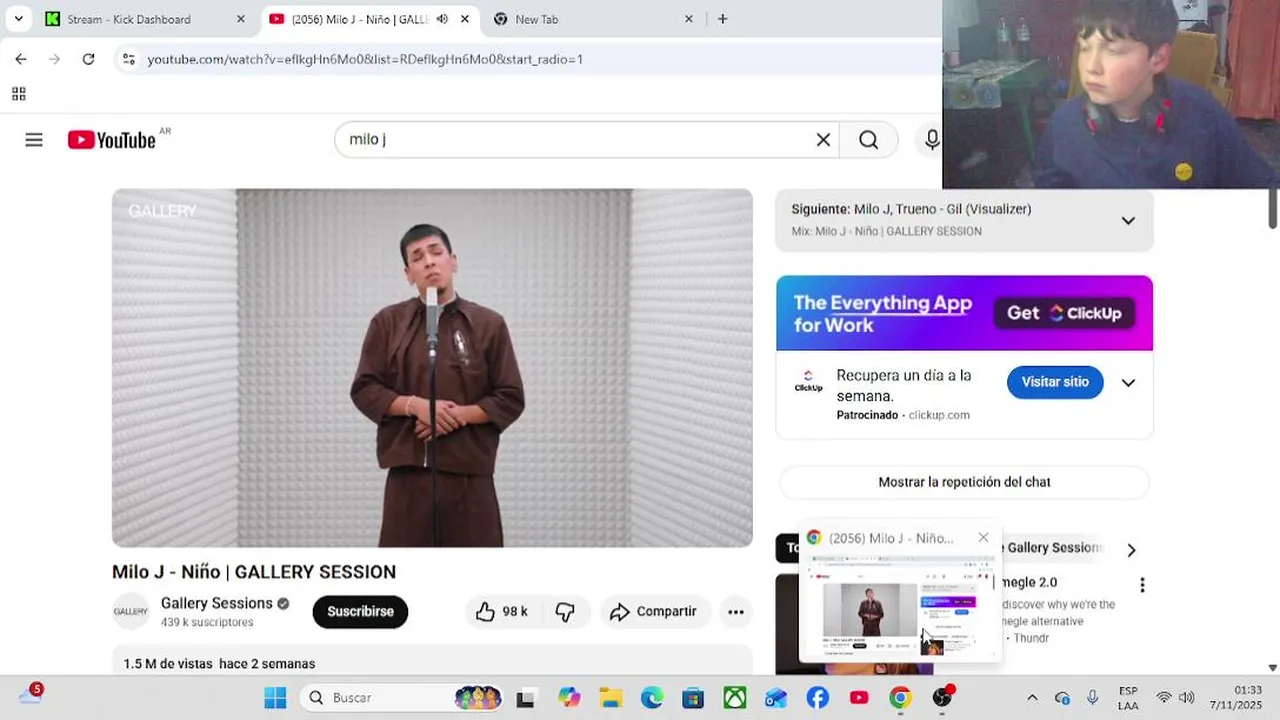Open the volume control in the tray
The height and width of the screenshot is (720, 1280).
pyautogui.click(x=1187, y=698)
